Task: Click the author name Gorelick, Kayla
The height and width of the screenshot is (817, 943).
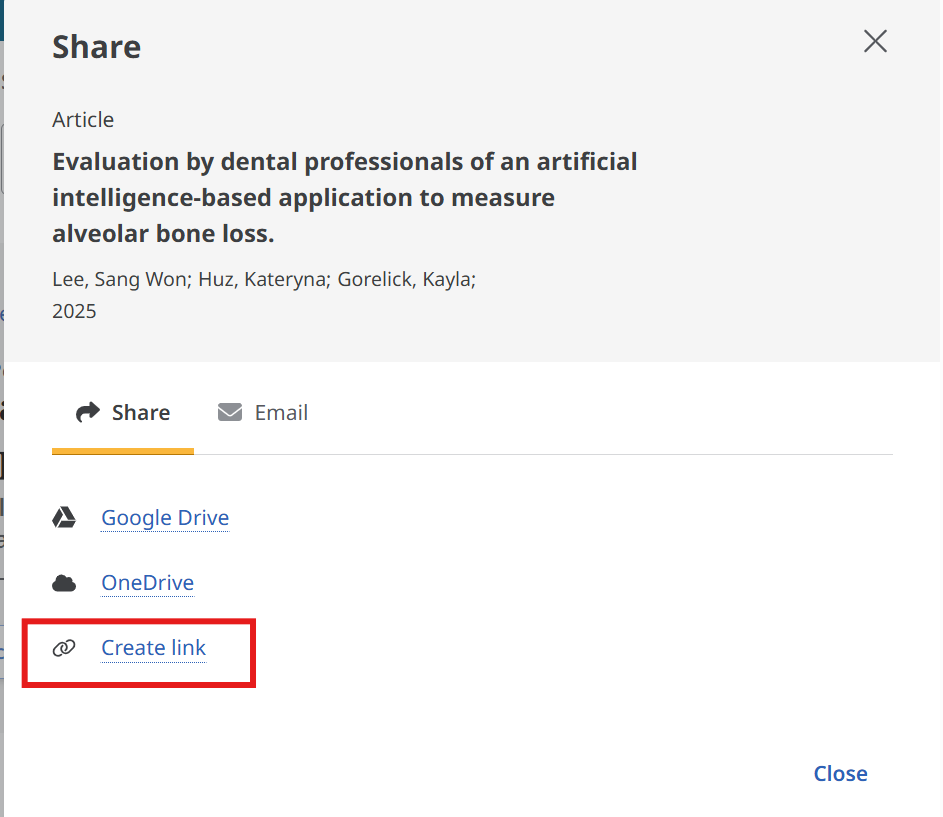Action: coord(405,279)
